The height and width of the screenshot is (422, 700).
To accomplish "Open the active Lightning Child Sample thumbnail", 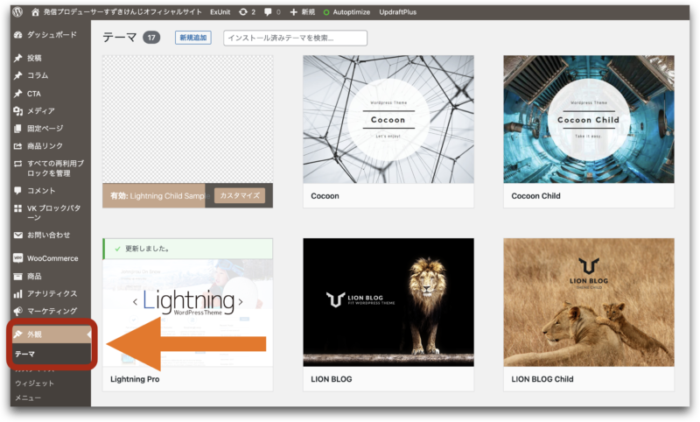I will pos(188,119).
